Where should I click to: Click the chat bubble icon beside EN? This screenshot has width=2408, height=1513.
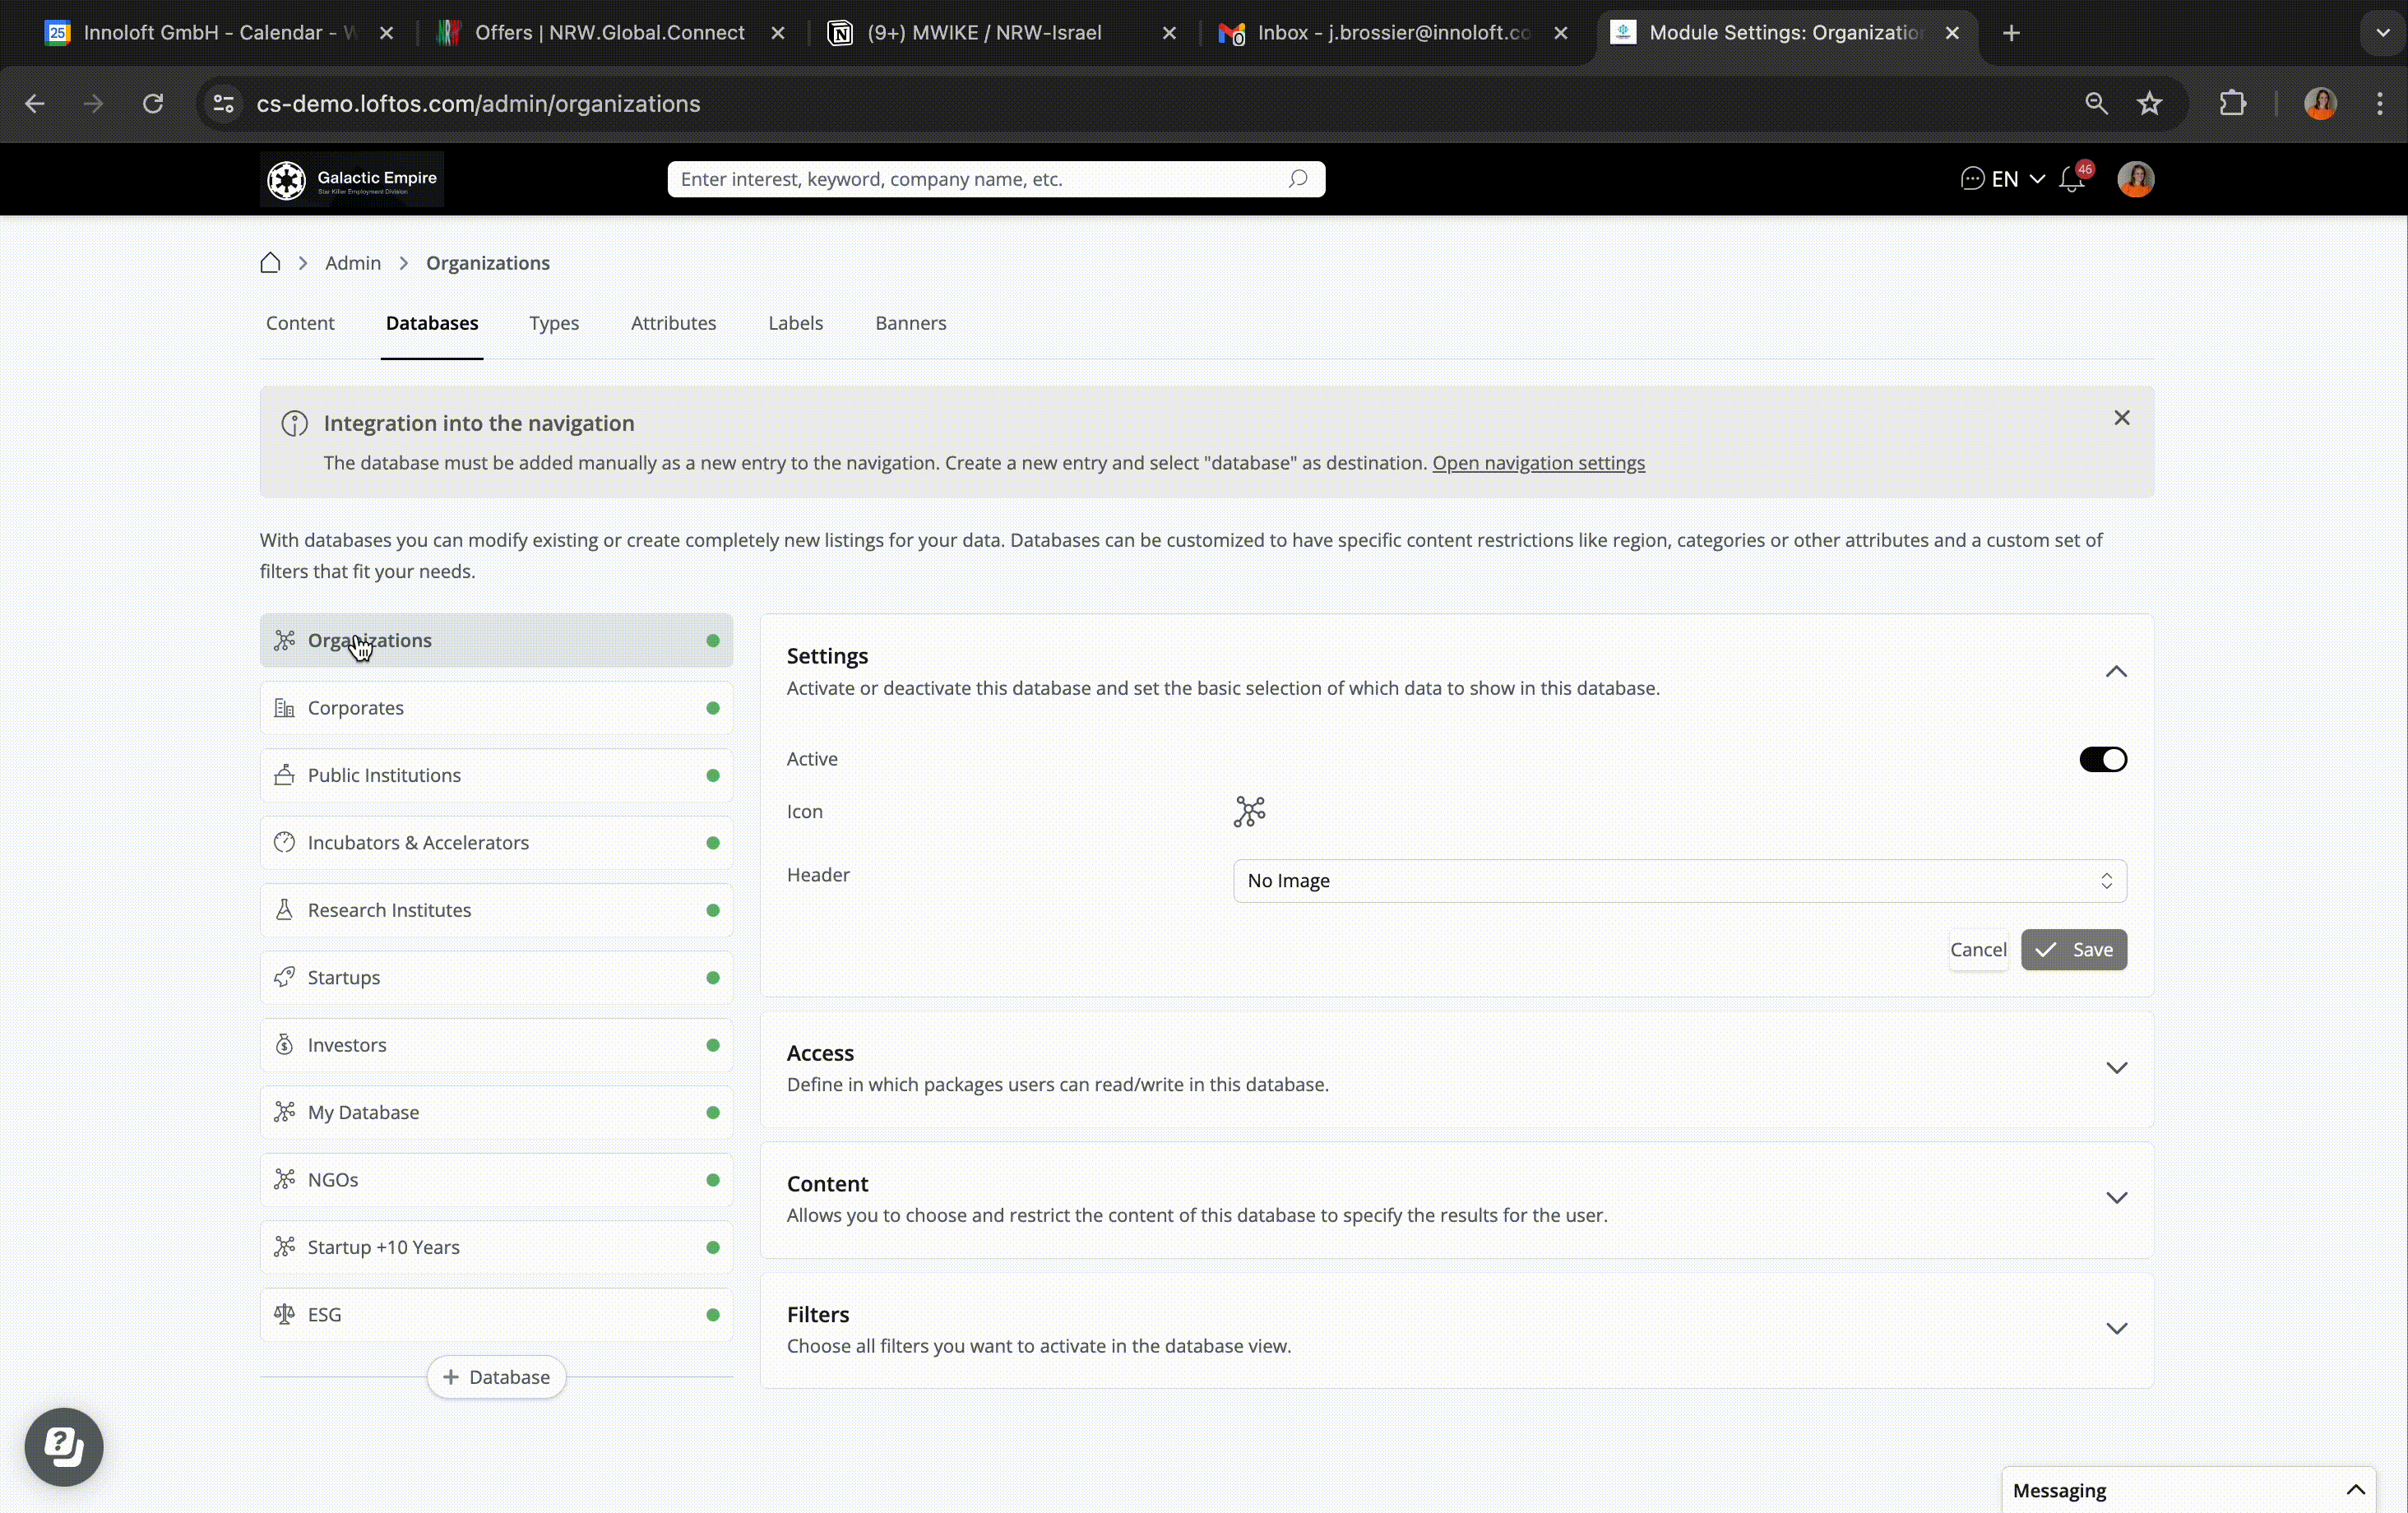1972,179
